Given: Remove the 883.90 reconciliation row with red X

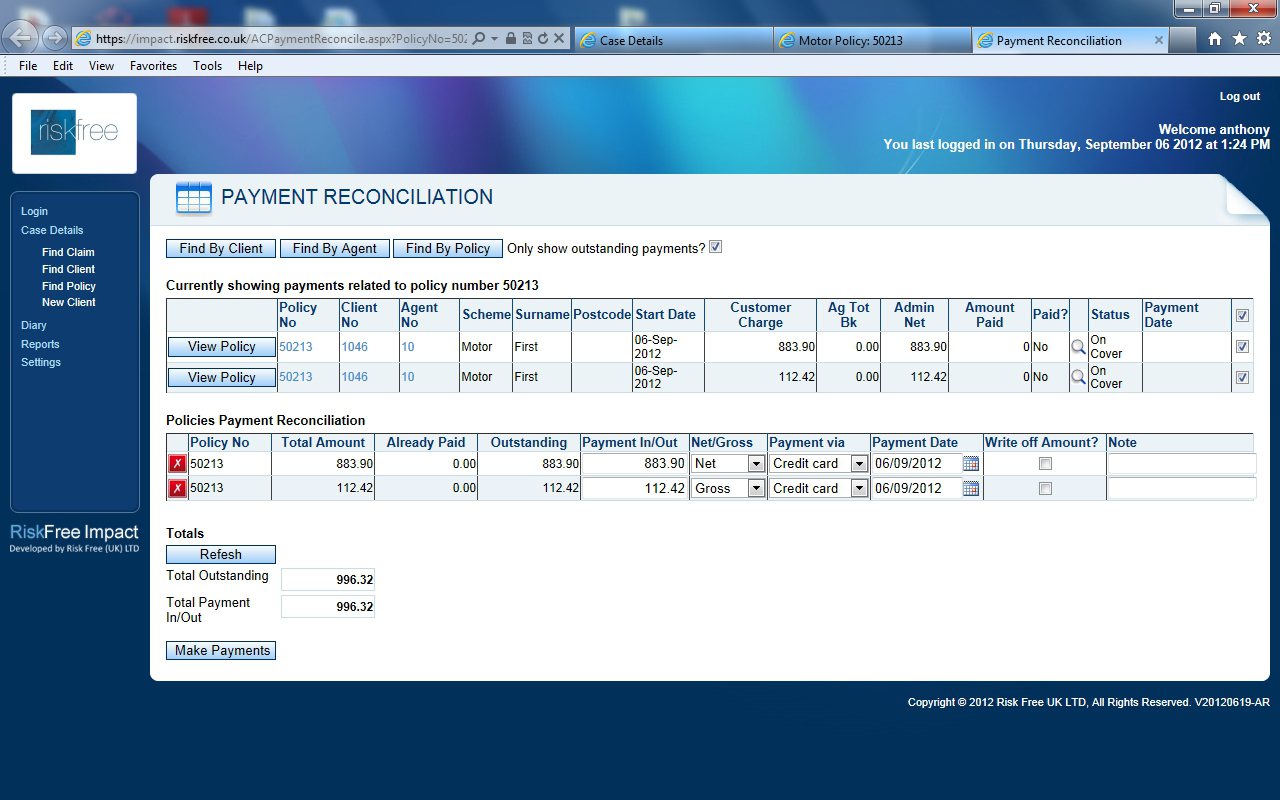Looking at the screenshot, I should pyautogui.click(x=177, y=464).
